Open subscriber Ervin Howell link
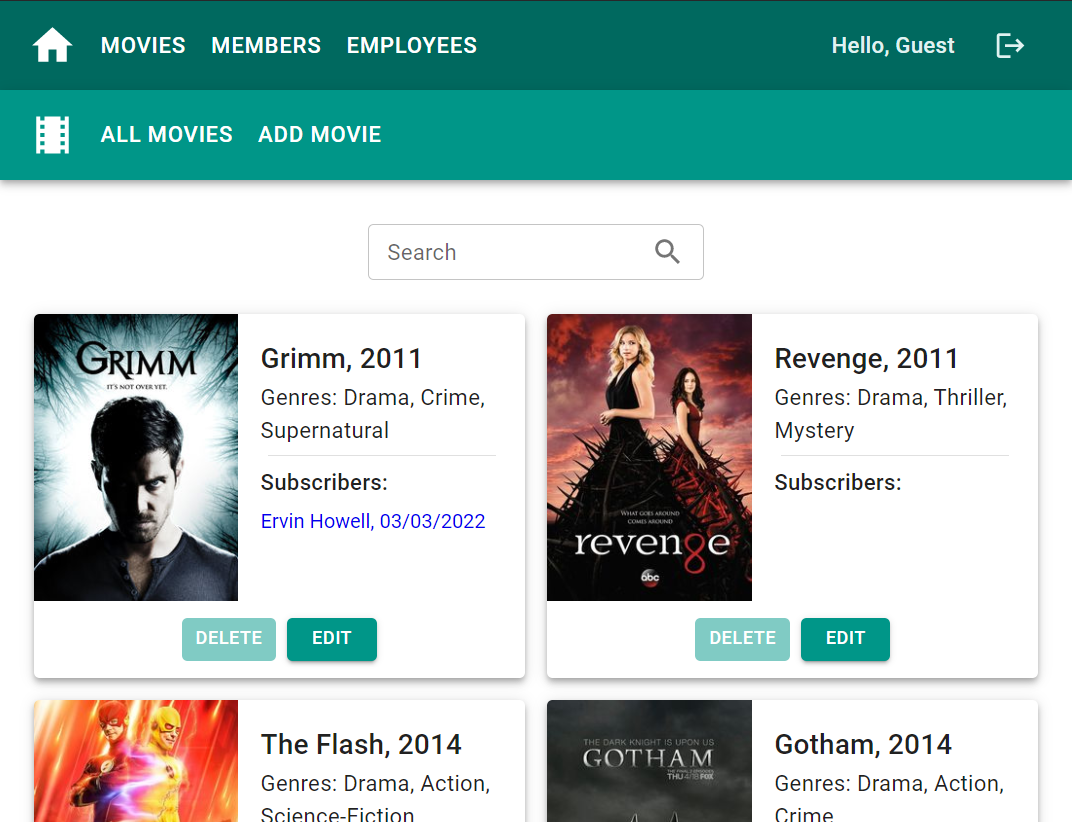This screenshot has width=1072, height=822. pos(373,521)
